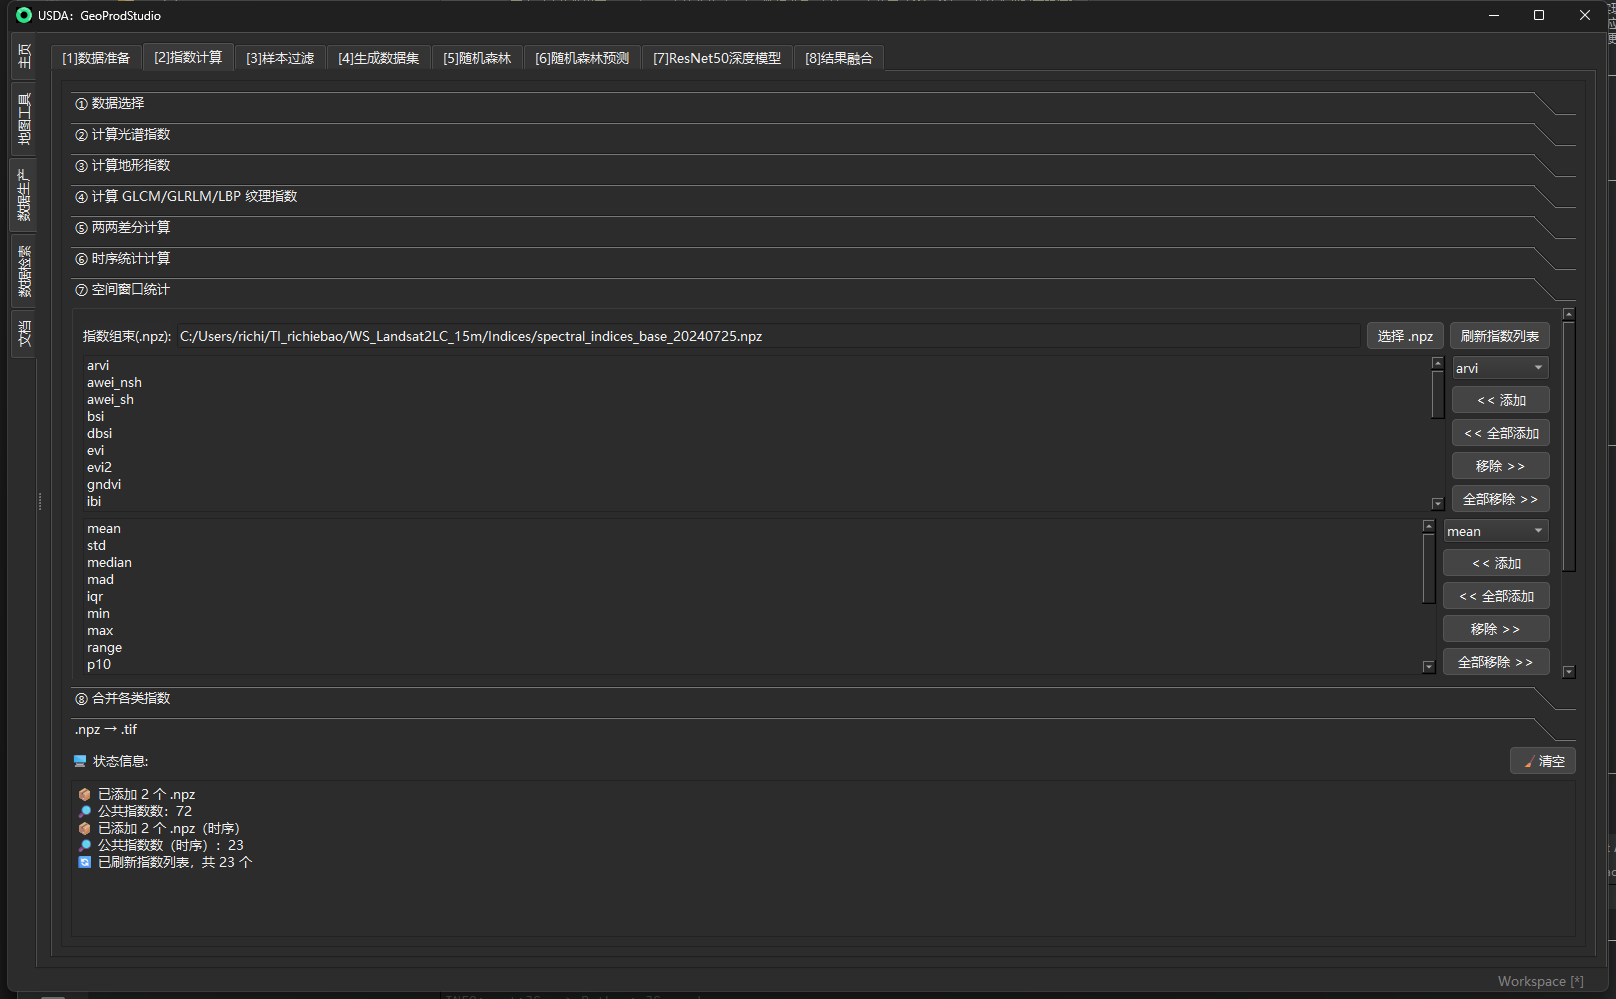This screenshot has height=999, width=1616.
Task: Click statistics list scroll-down arrow
Action: click(1428, 667)
